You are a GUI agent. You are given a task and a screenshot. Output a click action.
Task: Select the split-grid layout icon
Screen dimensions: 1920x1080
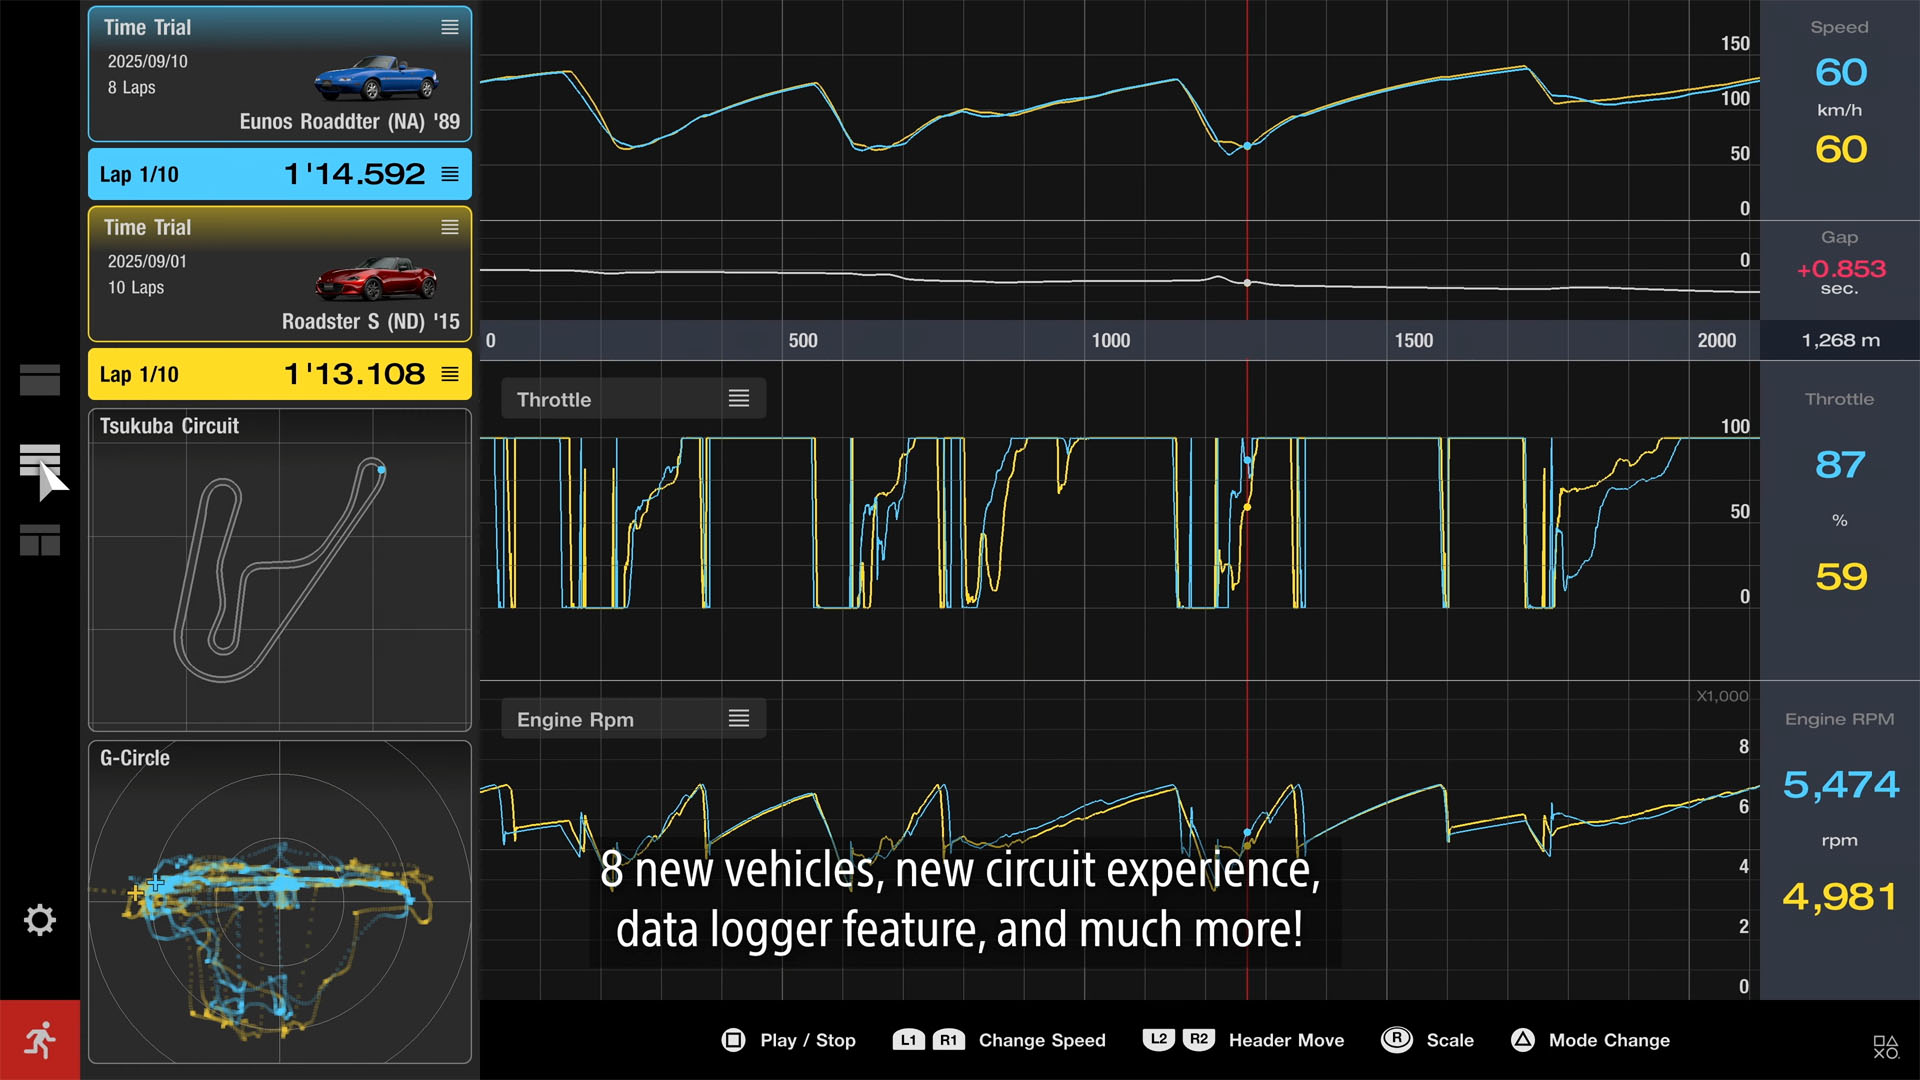click(40, 540)
